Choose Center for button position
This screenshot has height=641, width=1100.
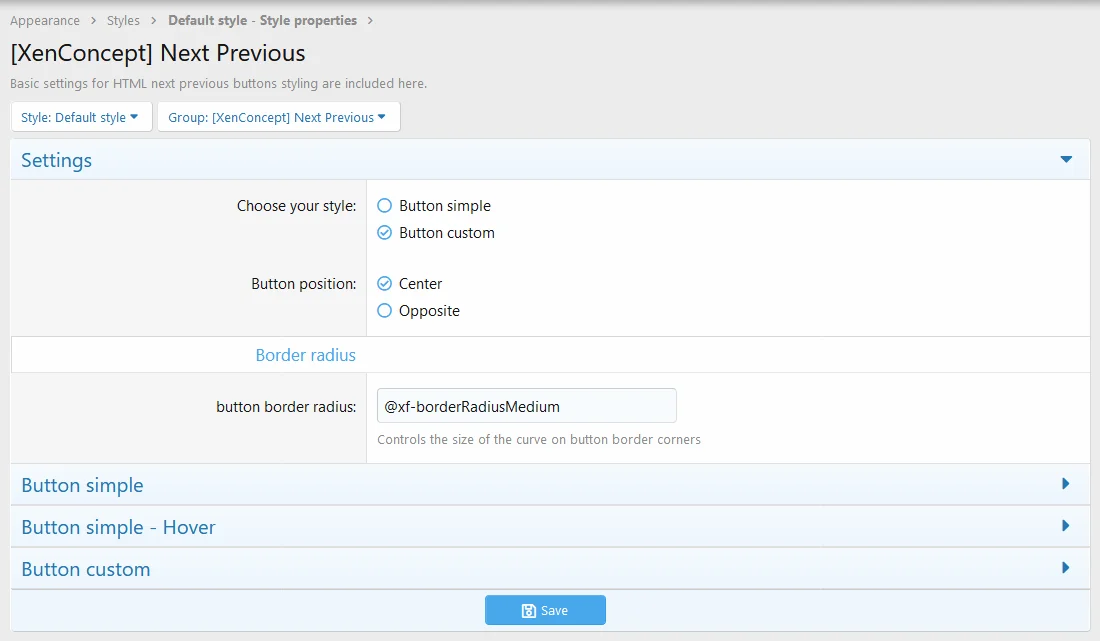click(385, 284)
